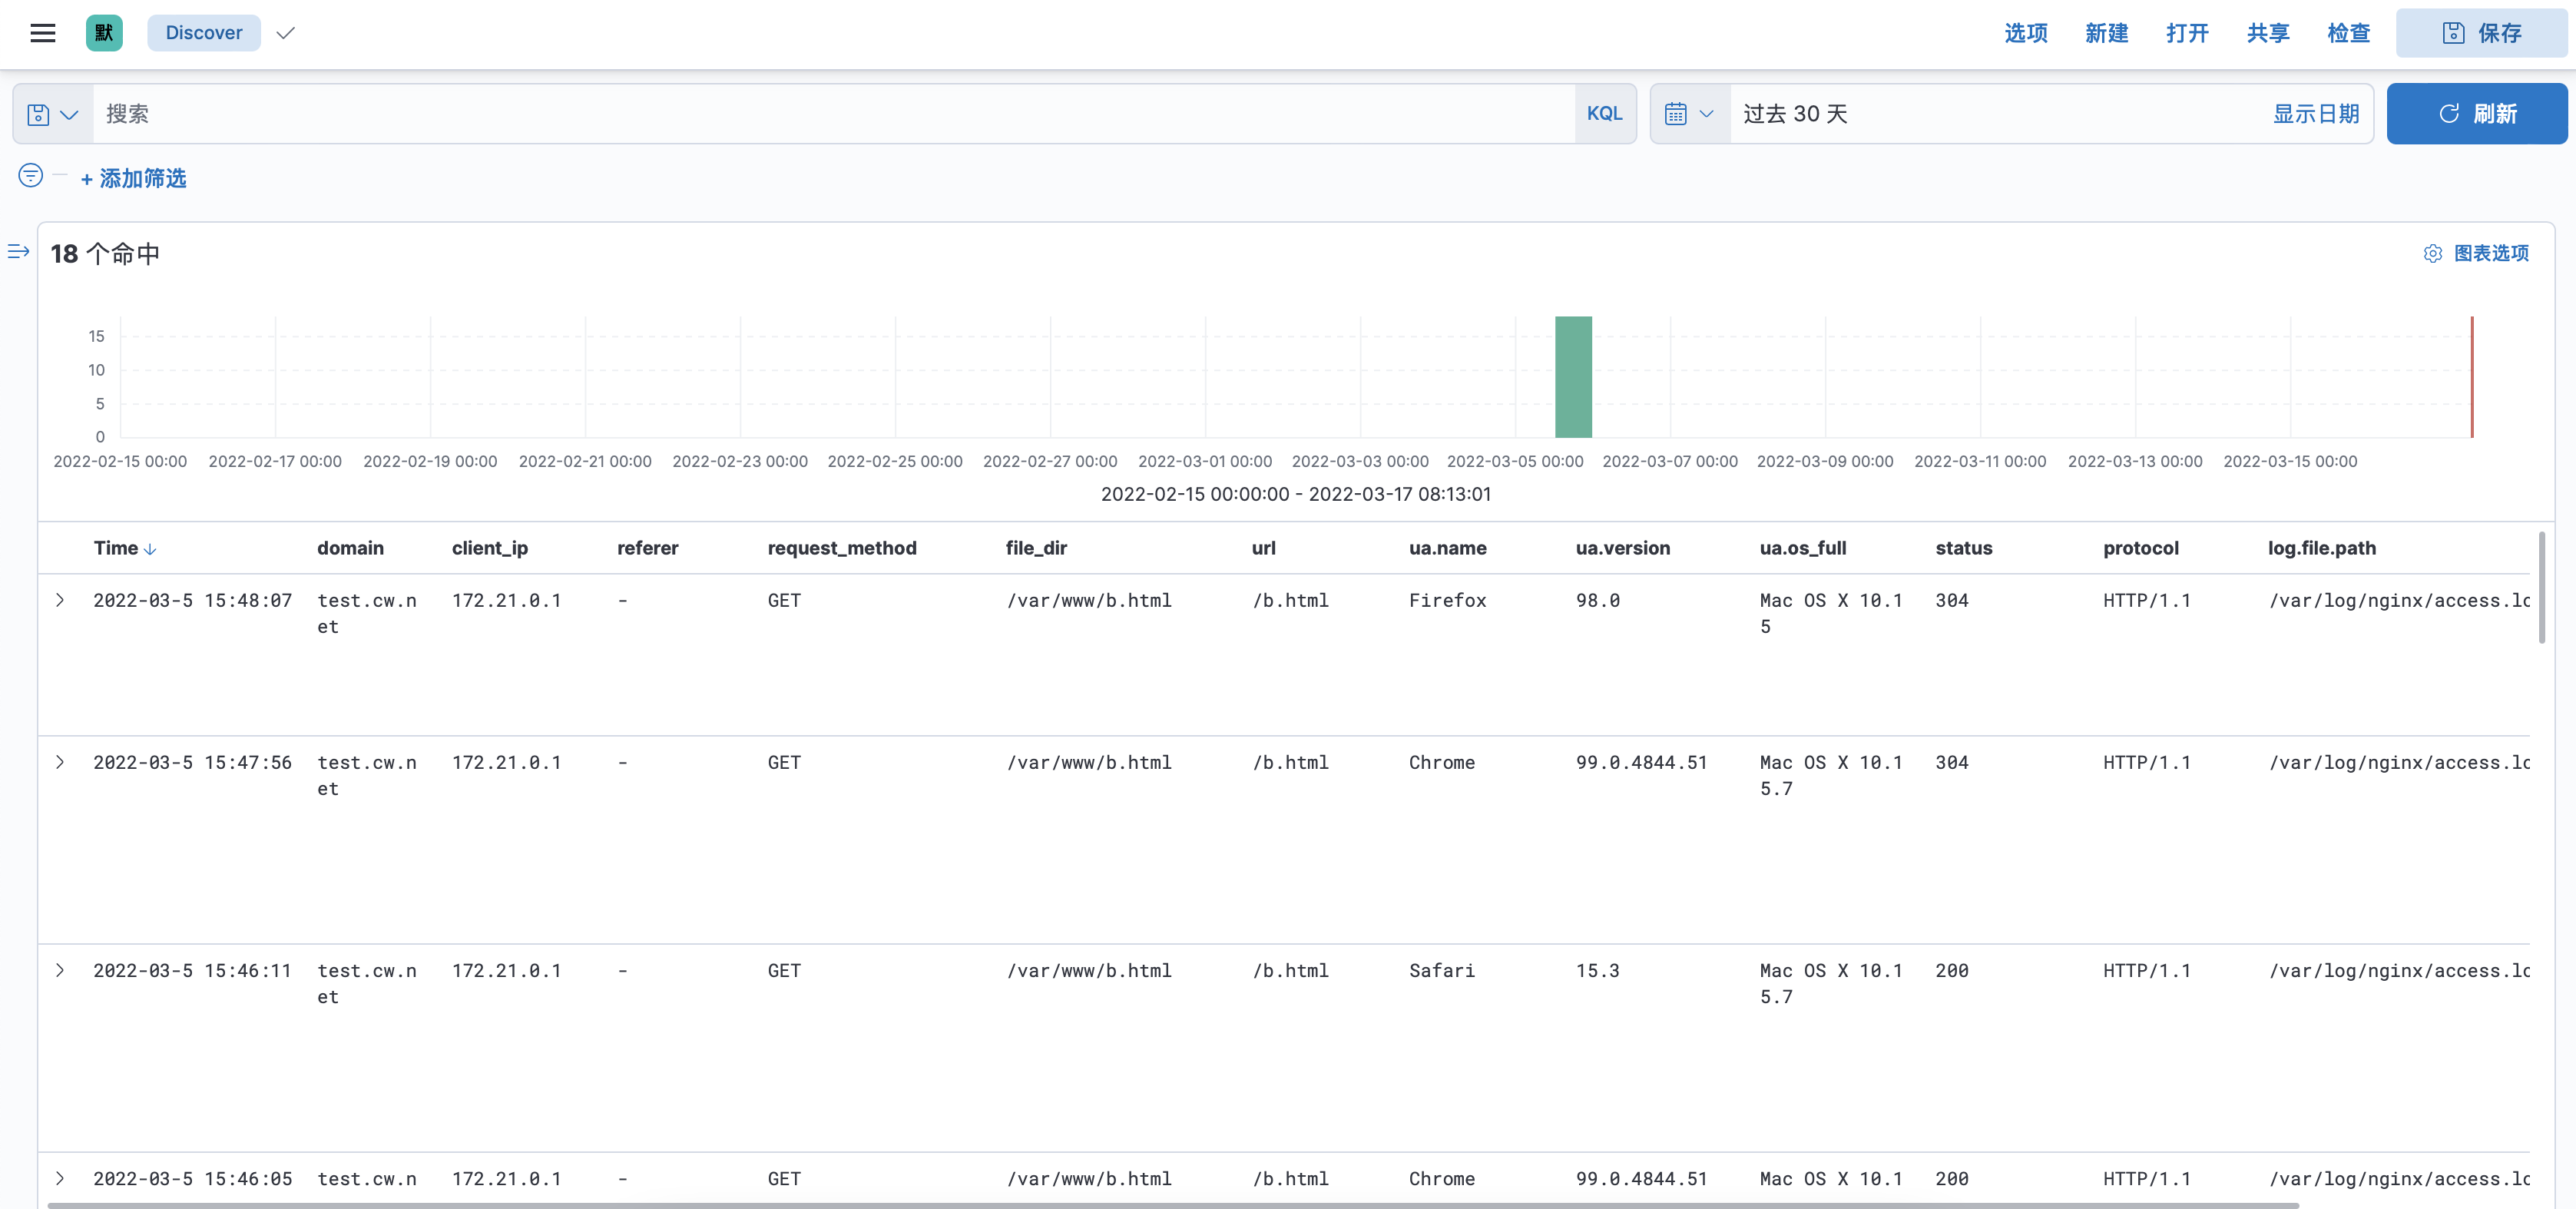
Task: Click the status column header
Action: 1964,548
